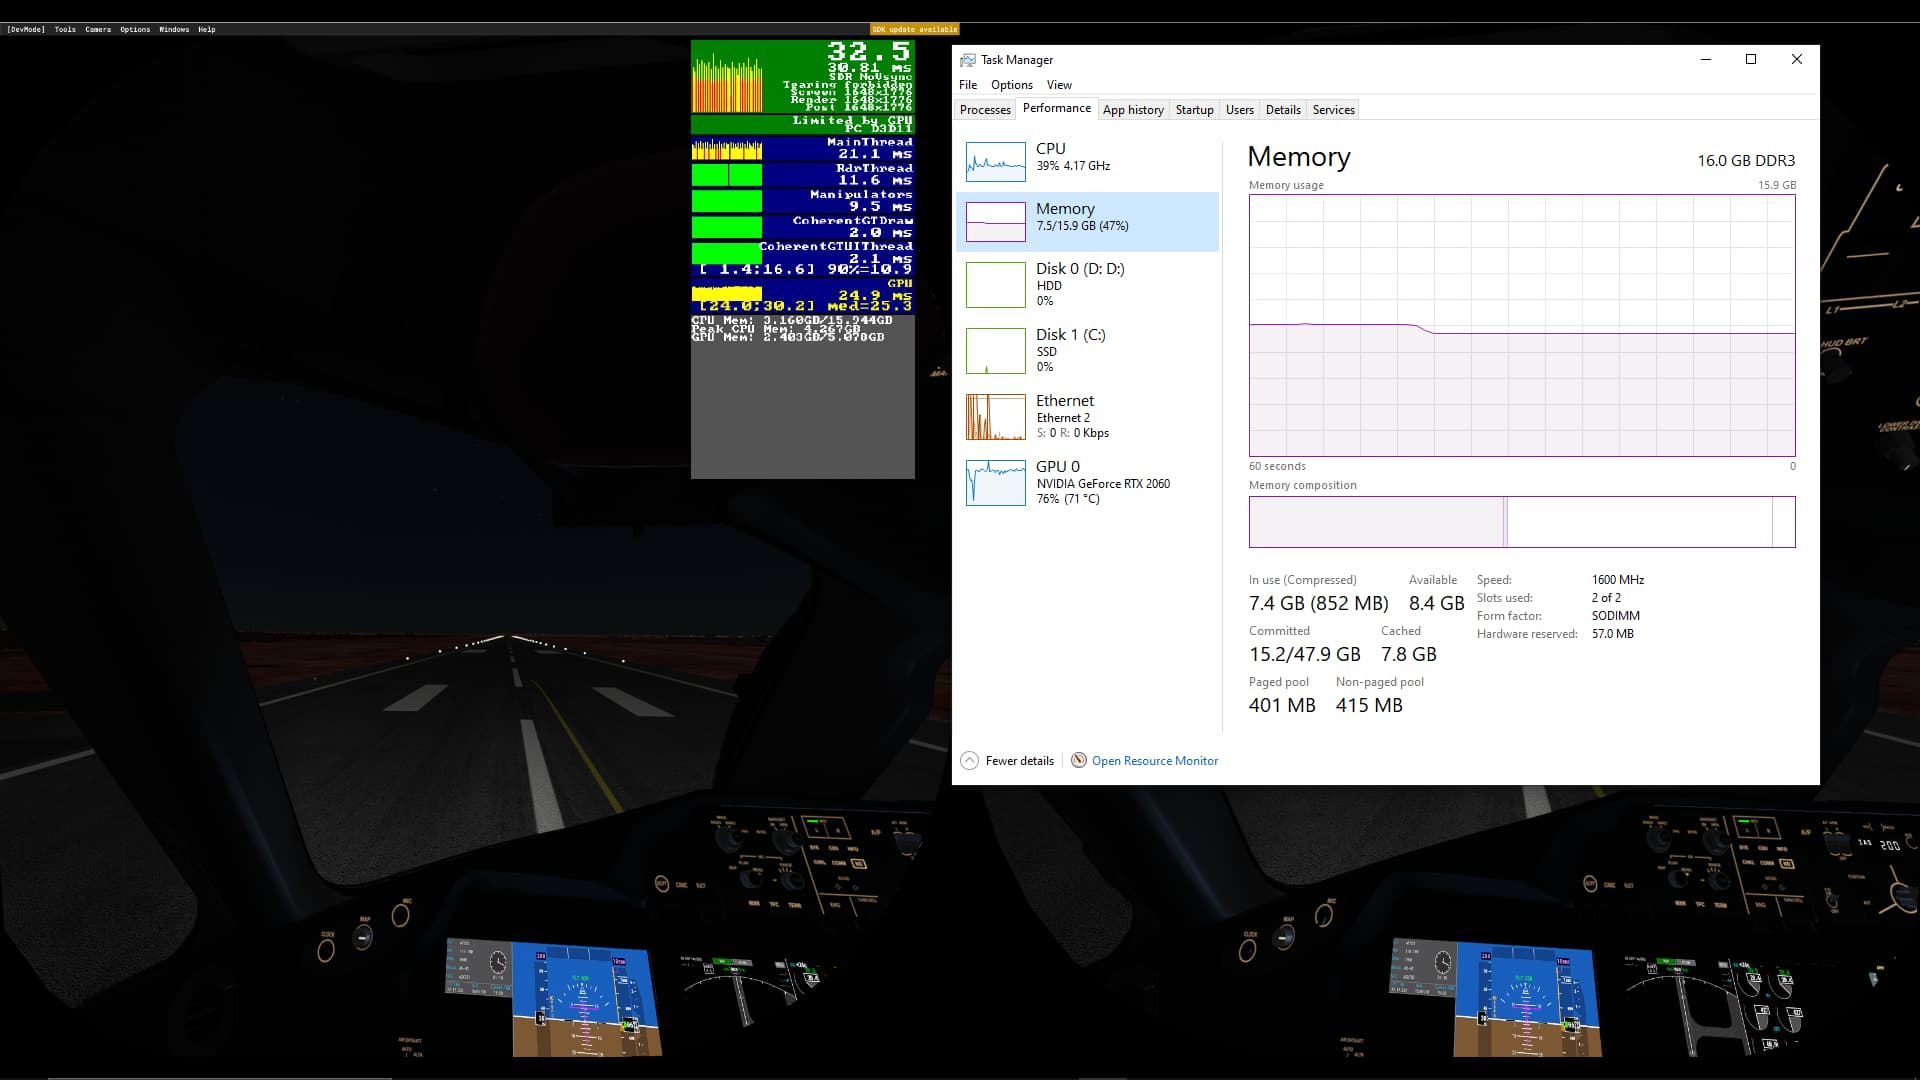Open the View menu in Task Manager
The image size is (1920, 1080).
(x=1058, y=85)
